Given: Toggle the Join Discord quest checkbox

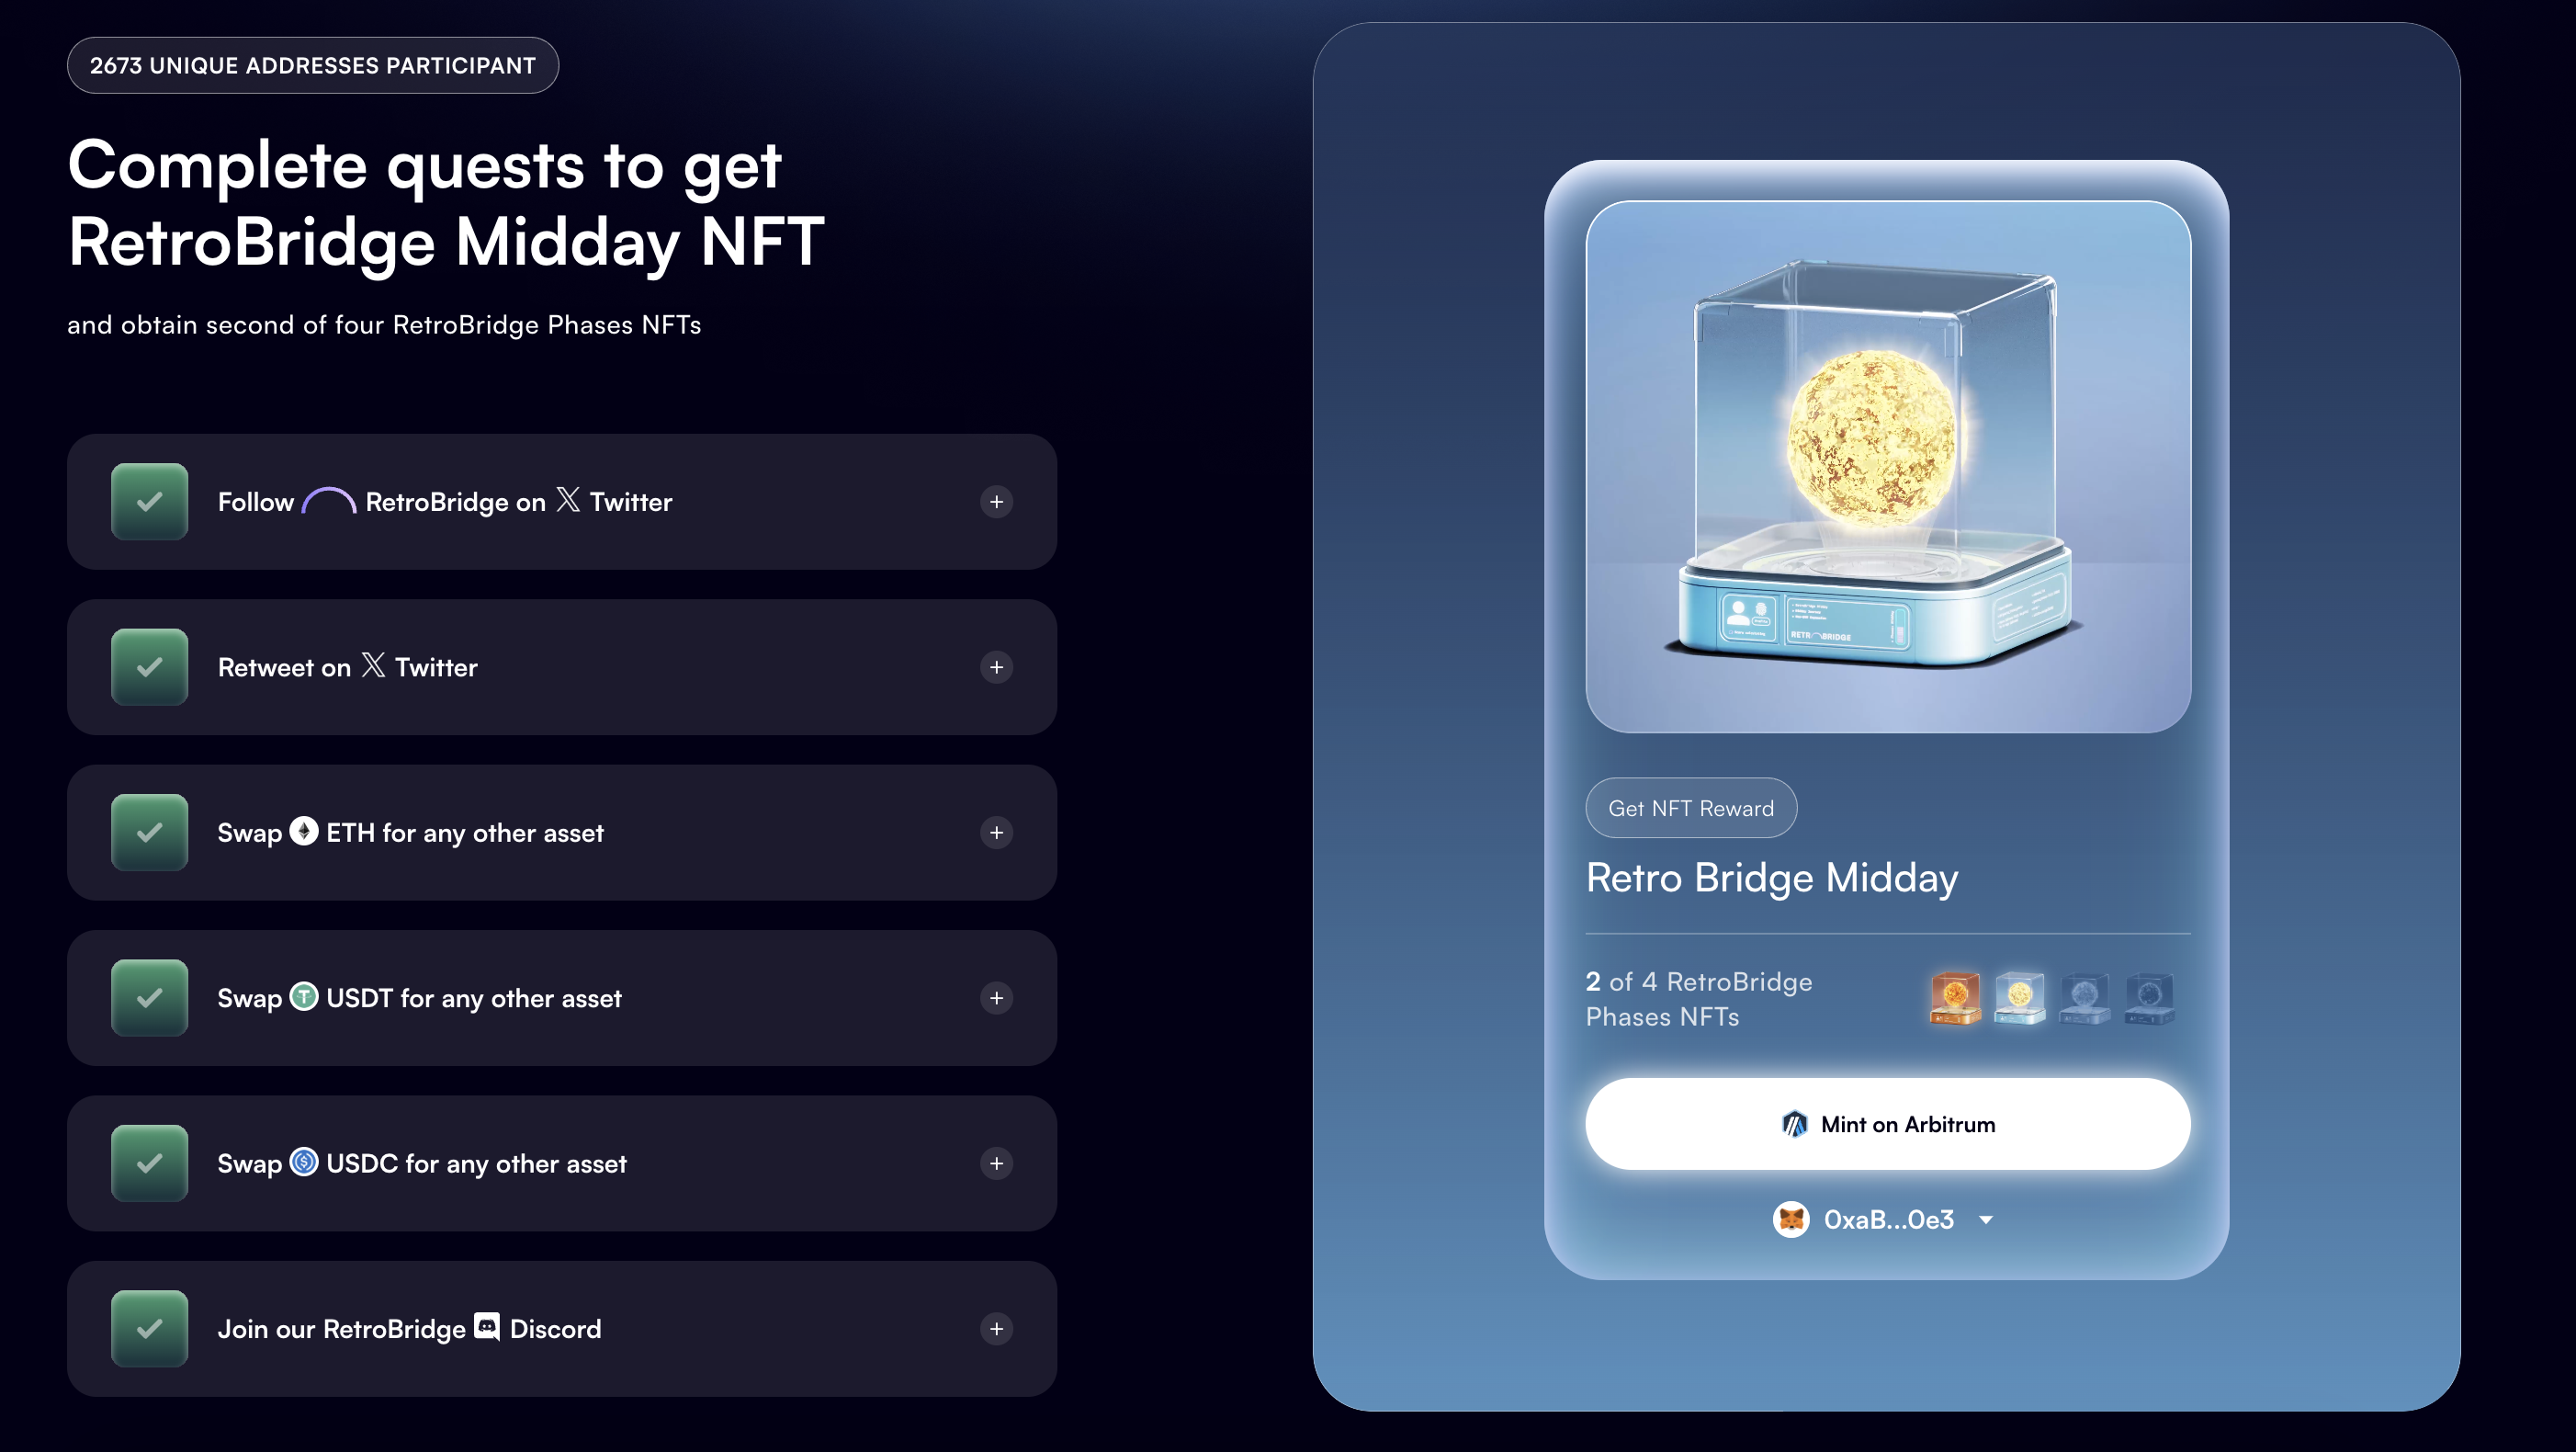Looking at the screenshot, I should (x=150, y=1329).
